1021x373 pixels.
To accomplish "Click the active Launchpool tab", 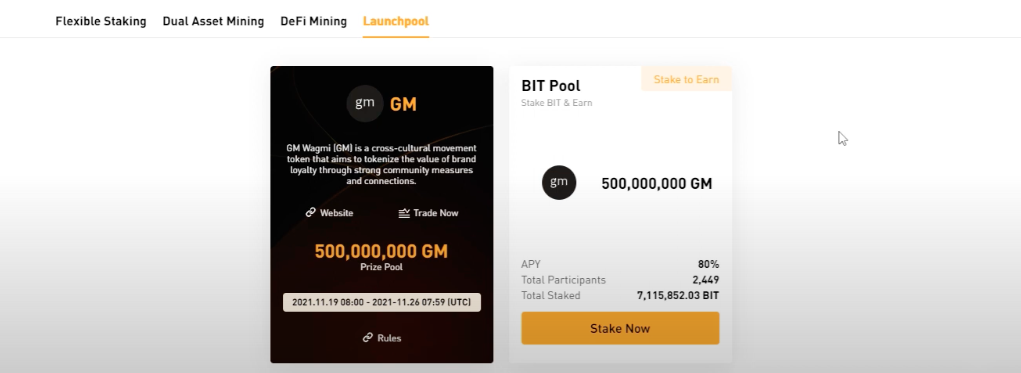I will tap(396, 21).
